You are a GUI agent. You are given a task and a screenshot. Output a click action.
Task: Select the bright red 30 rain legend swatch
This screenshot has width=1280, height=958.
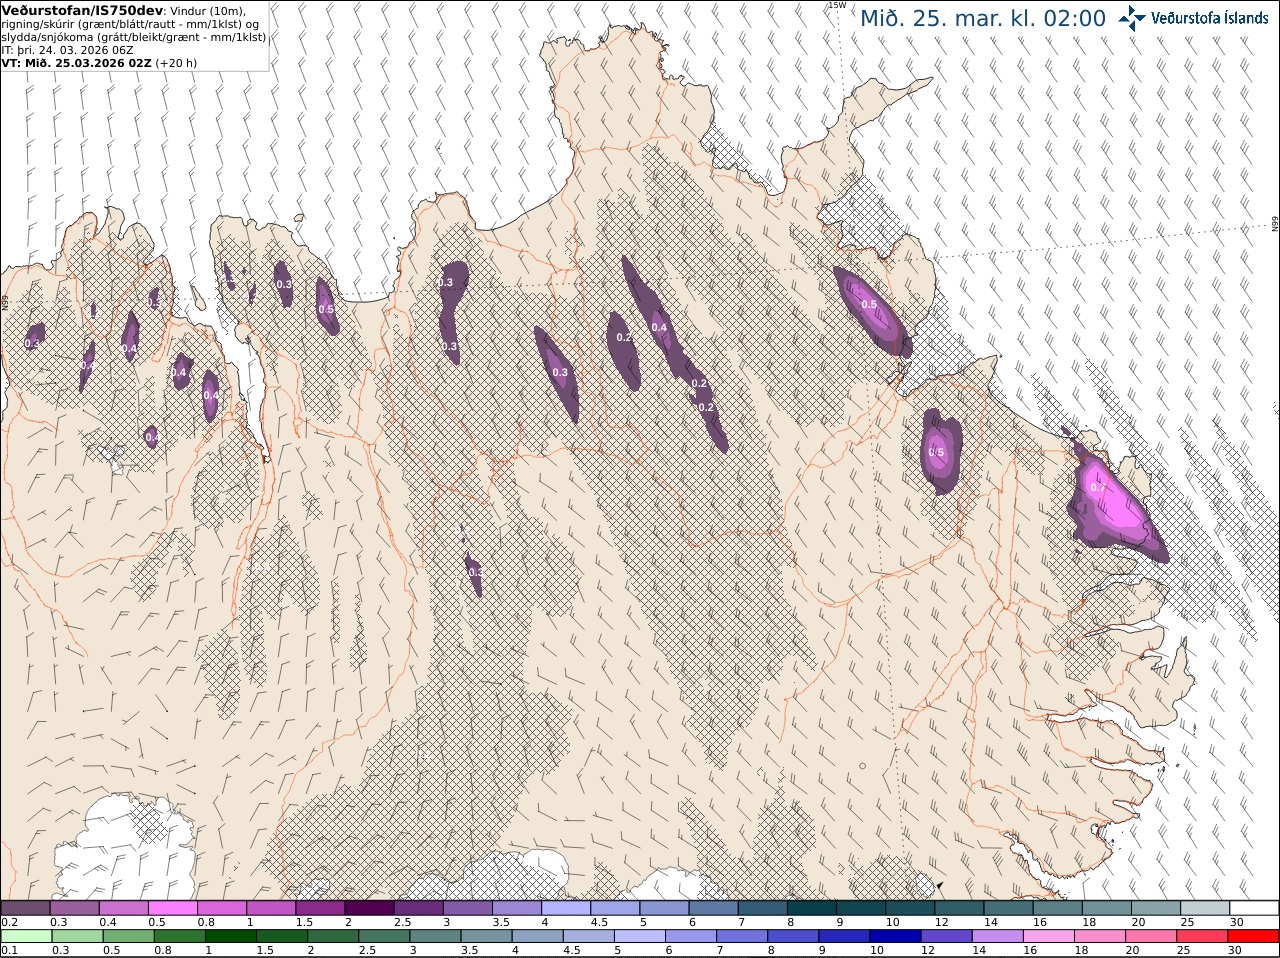coord(1254,937)
